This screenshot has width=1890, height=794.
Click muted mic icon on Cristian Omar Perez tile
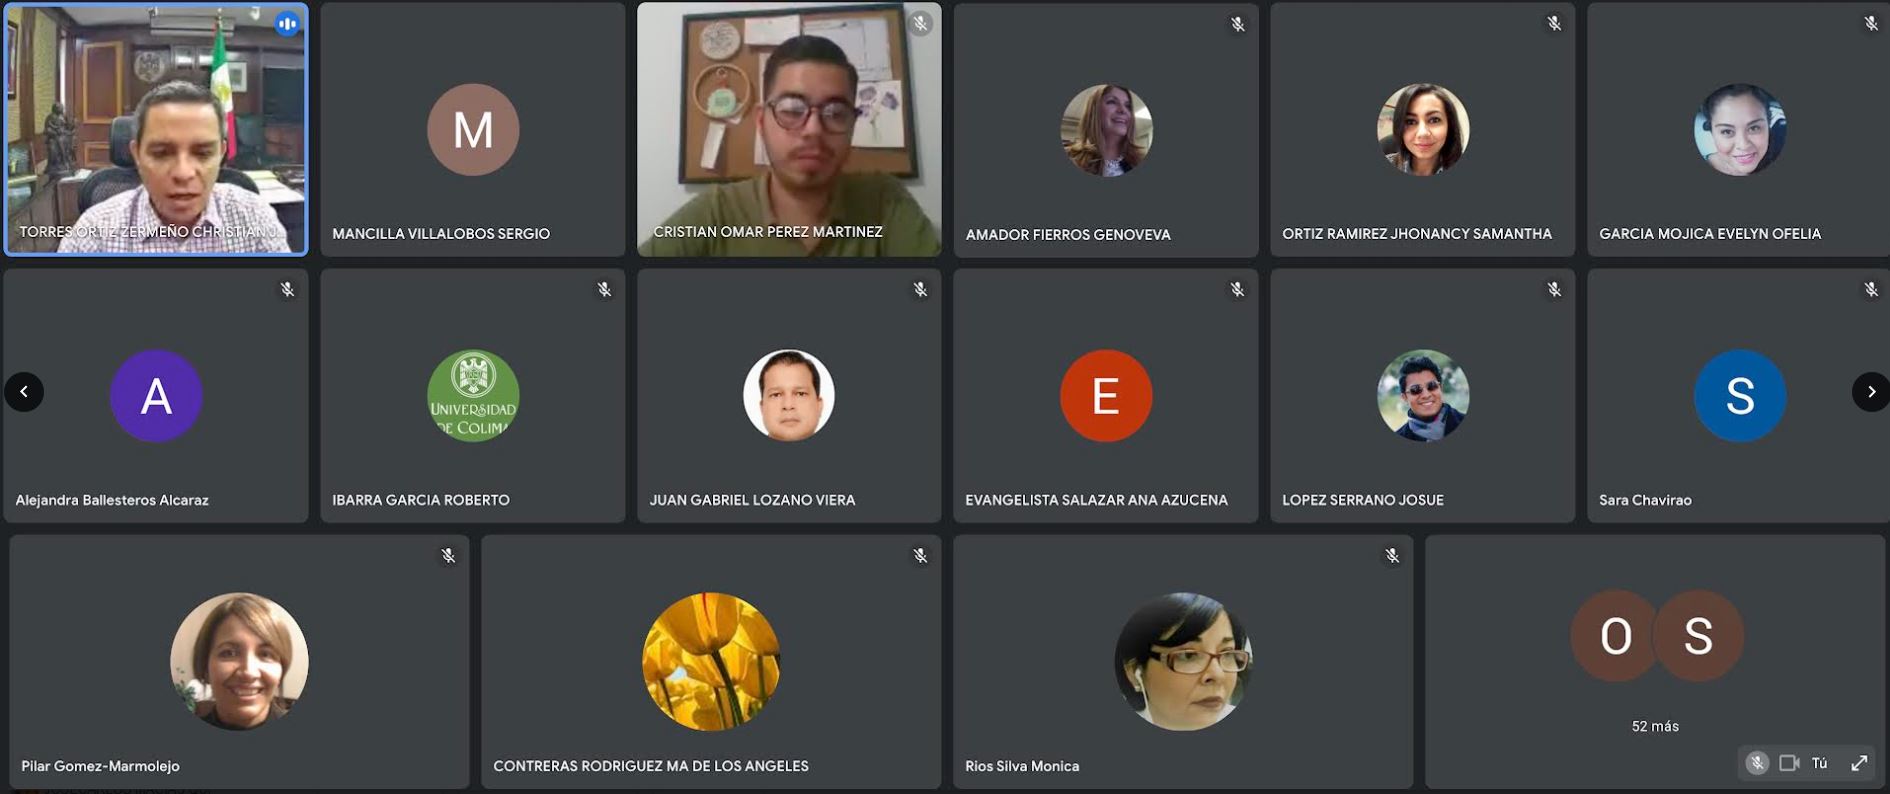(x=920, y=23)
